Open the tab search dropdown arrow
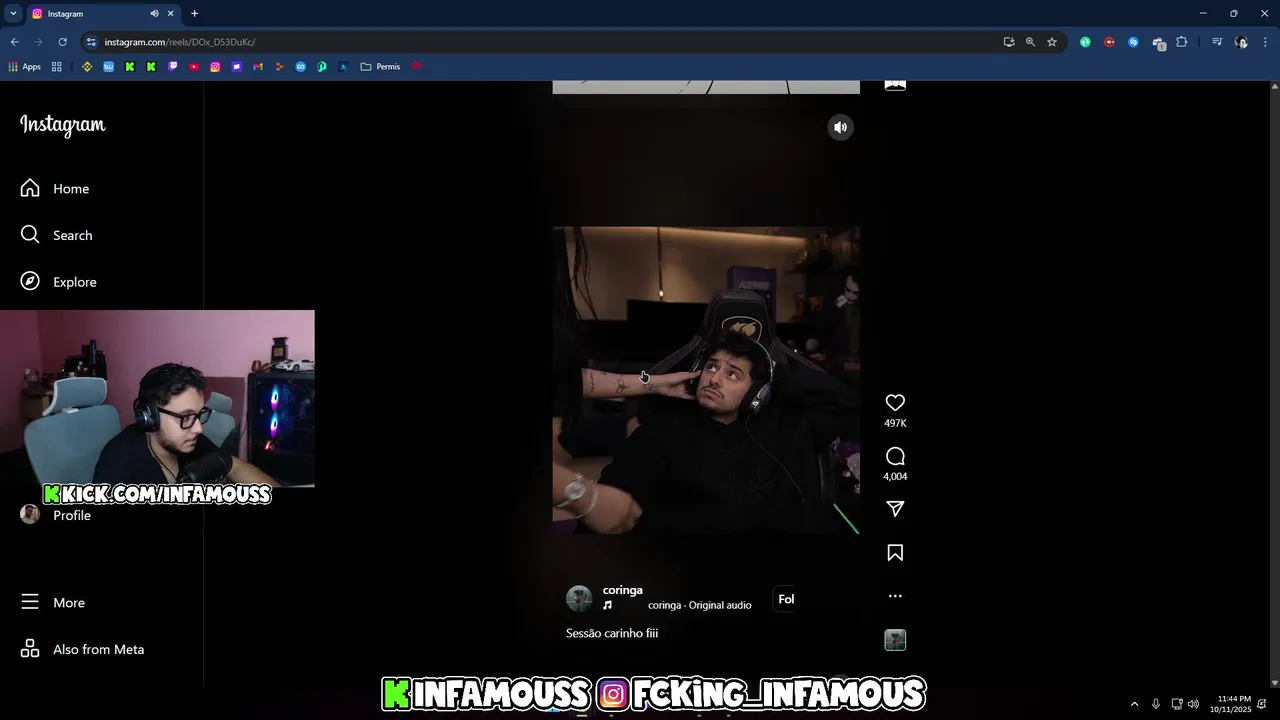This screenshot has height=720, width=1280. click(x=13, y=13)
